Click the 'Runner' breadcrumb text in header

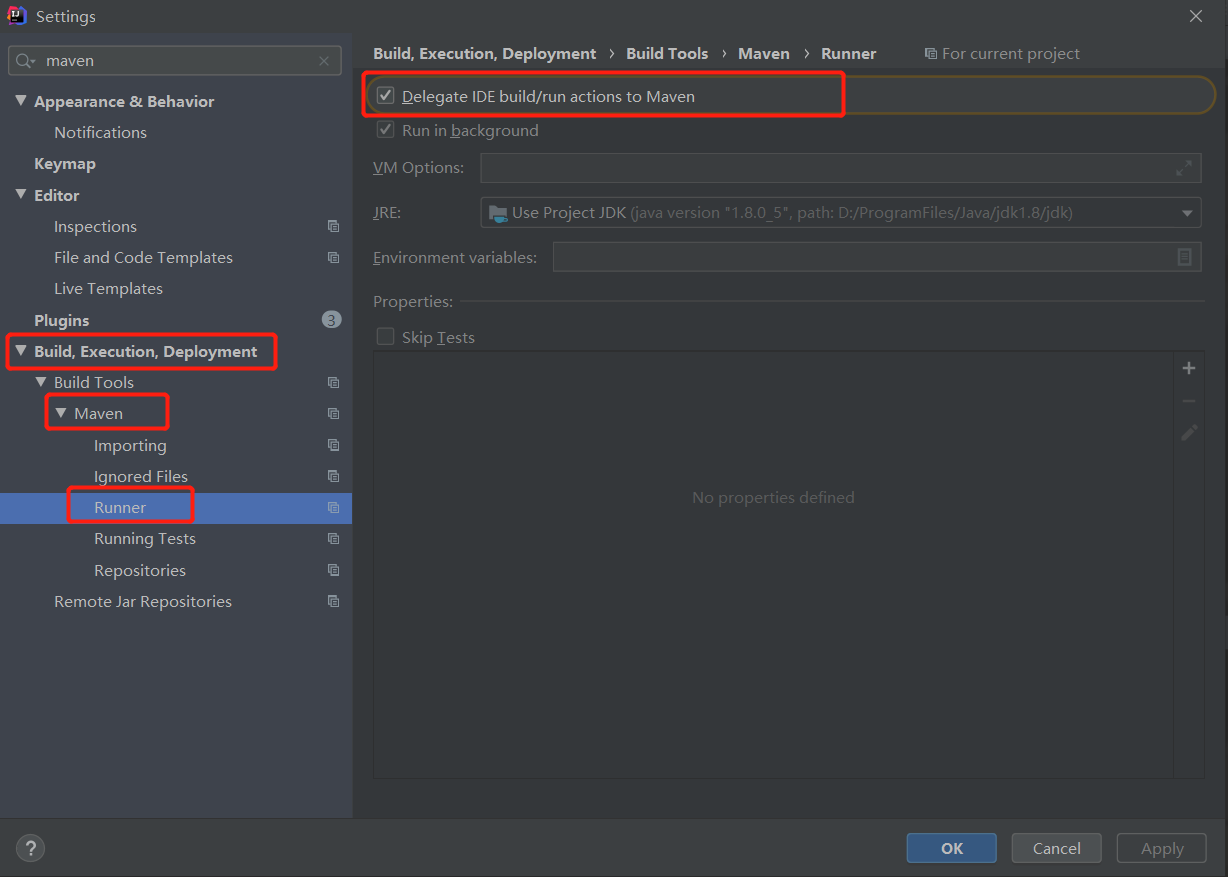click(849, 54)
